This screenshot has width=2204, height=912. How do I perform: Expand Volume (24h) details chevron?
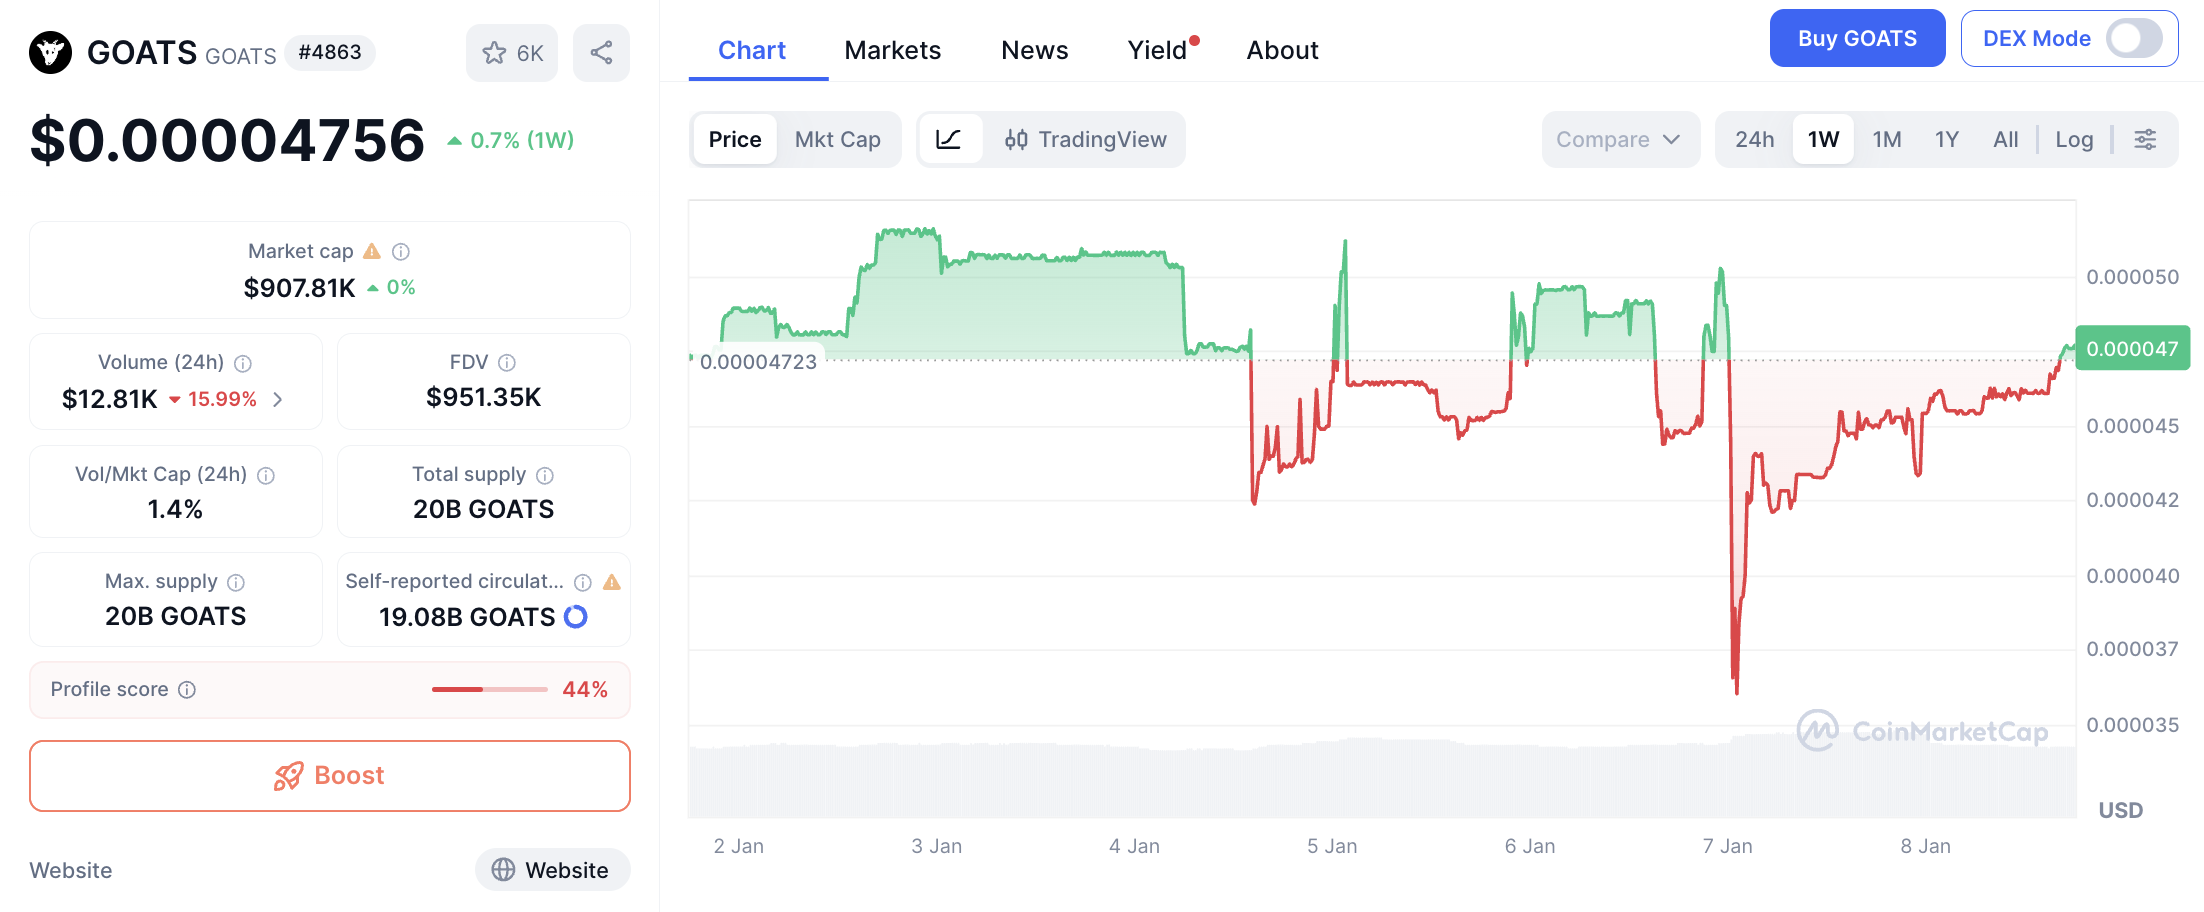pyautogui.click(x=278, y=400)
